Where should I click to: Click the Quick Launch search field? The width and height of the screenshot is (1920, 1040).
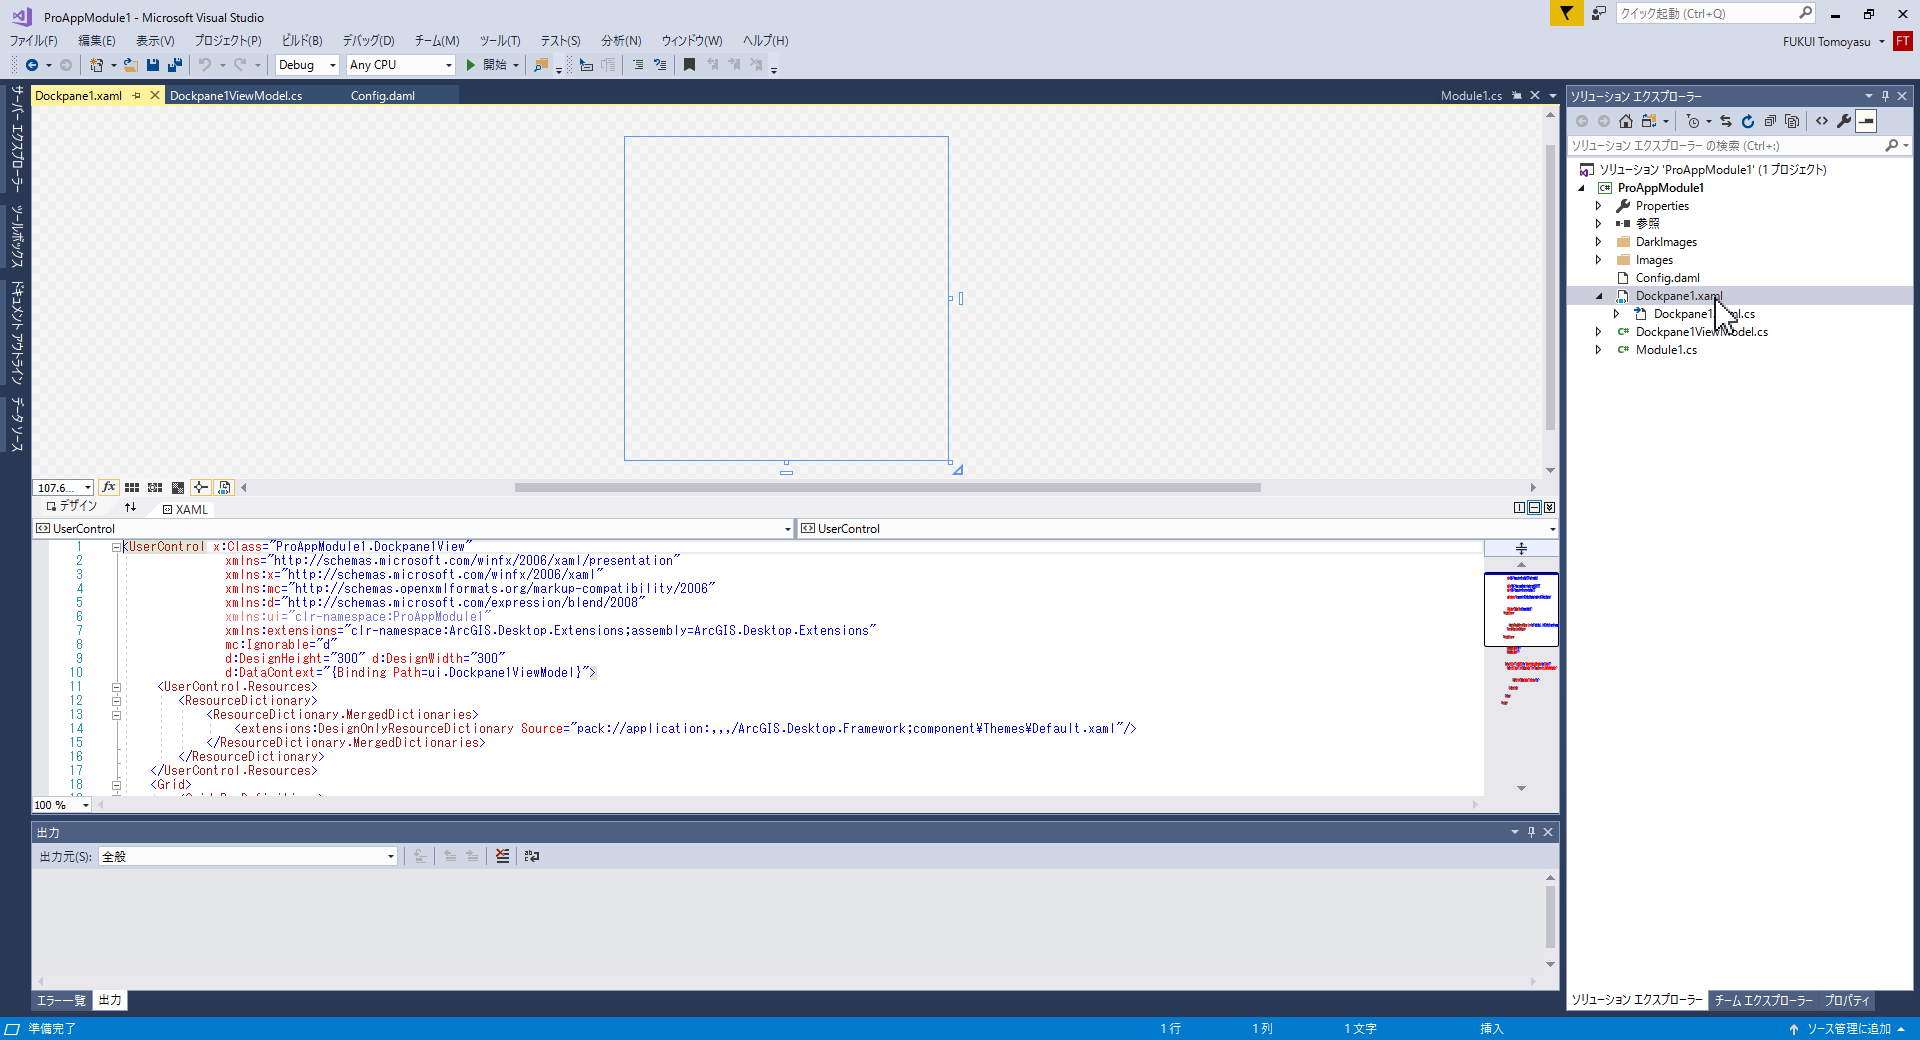click(1714, 13)
